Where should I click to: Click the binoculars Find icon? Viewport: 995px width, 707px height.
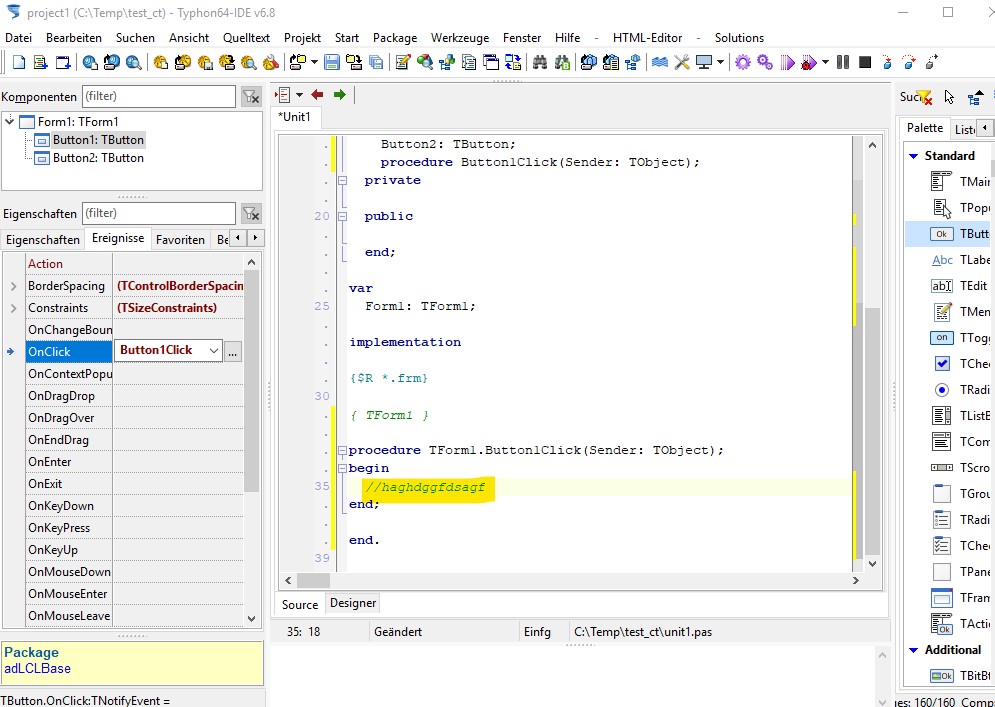pos(540,63)
